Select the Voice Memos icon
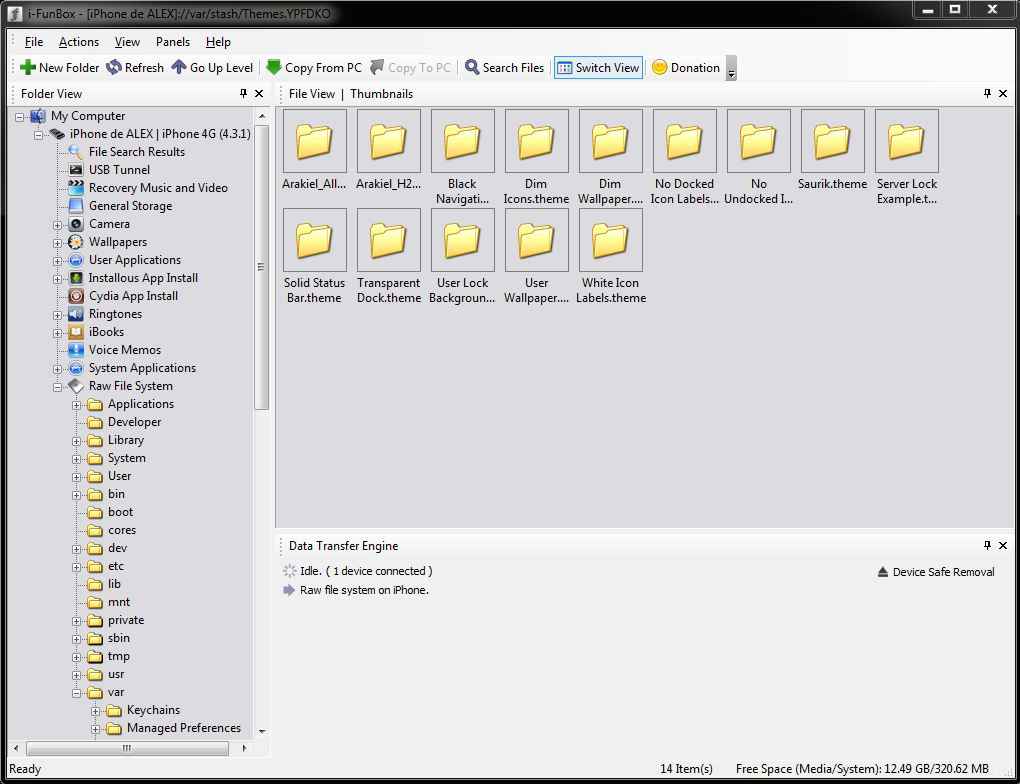The width and height of the screenshot is (1020, 784). 76,350
